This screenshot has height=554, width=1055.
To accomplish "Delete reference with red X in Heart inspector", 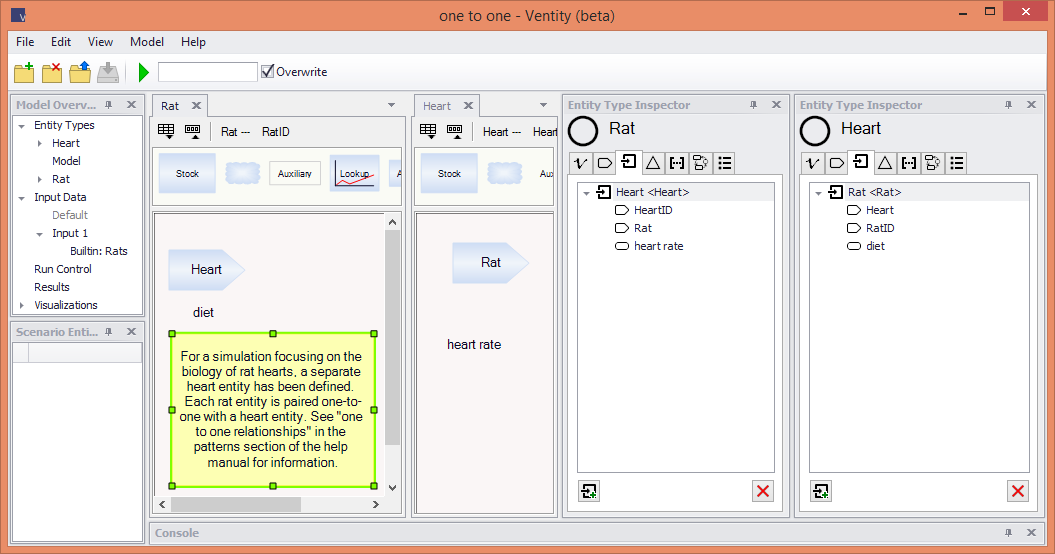I will [x=1018, y=491].
